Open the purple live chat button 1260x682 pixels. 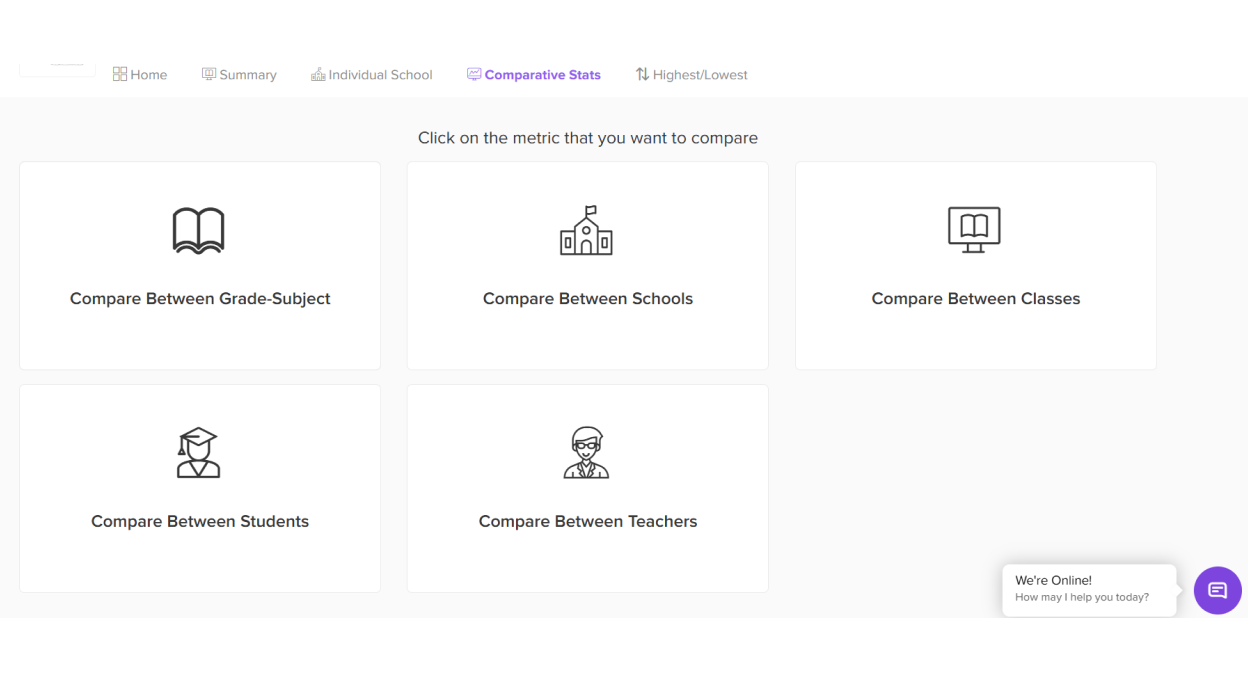pyautogui.click(x=1217, y=590)
